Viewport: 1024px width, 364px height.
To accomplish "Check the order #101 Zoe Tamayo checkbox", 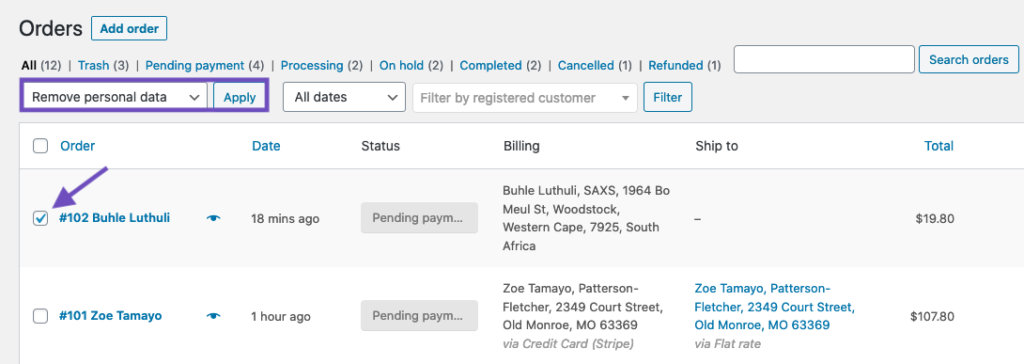I will pos(40,316).
